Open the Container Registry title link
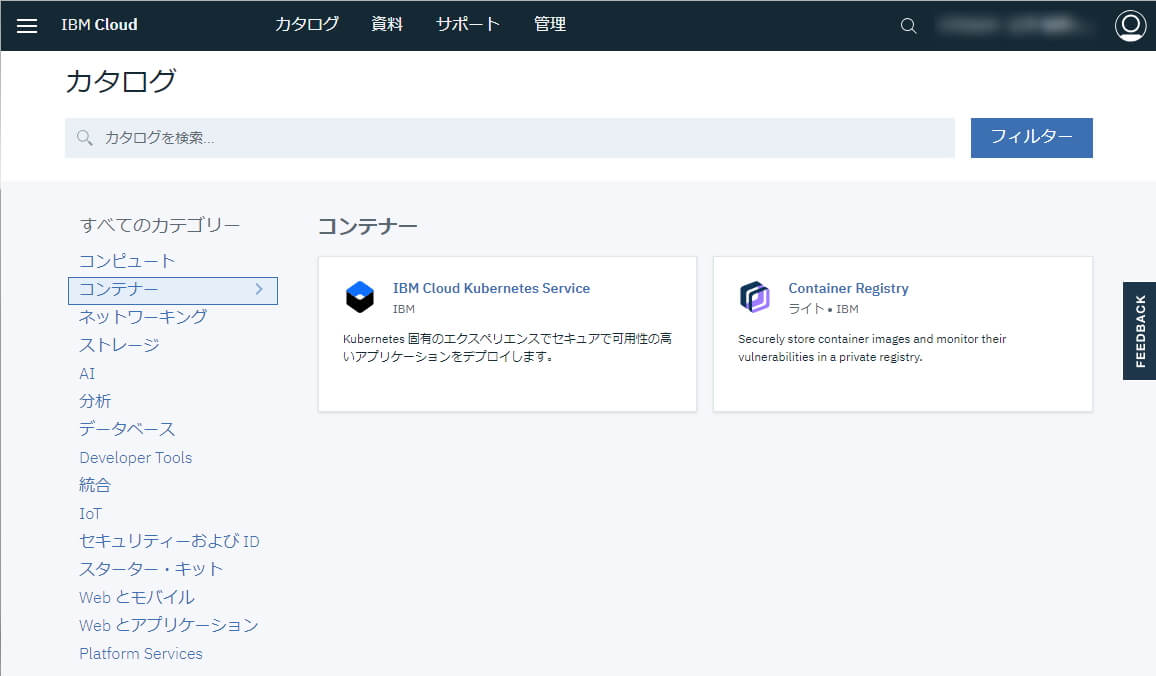 tap(848, 288)
